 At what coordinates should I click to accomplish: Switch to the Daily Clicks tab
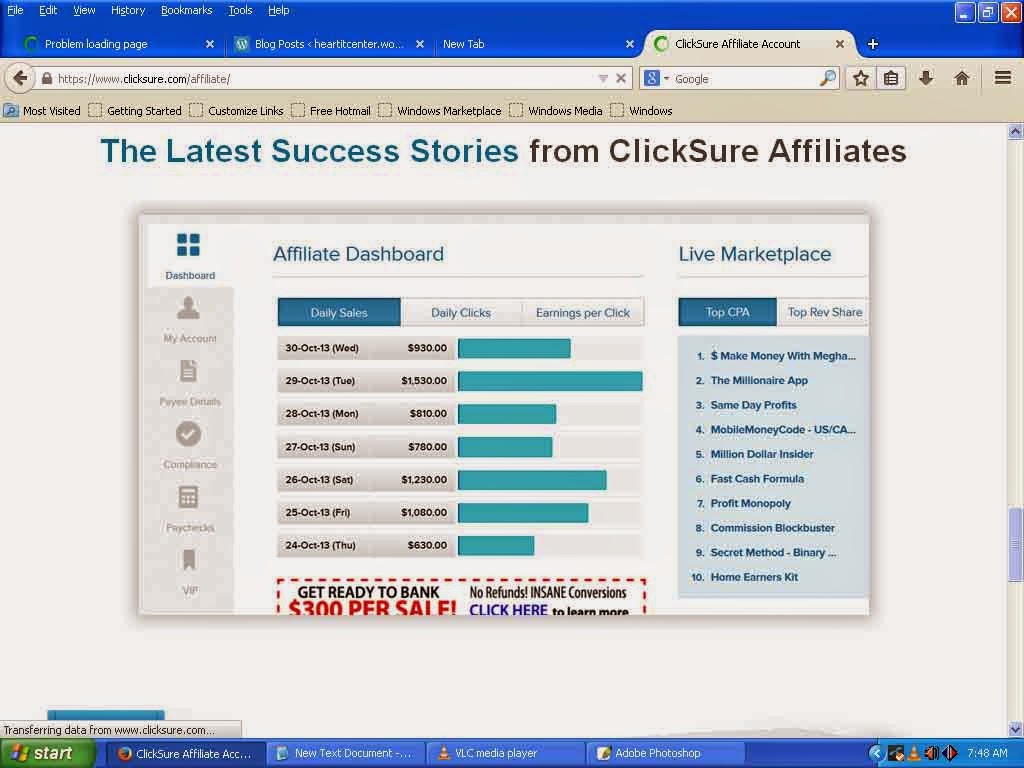[461, 311]
